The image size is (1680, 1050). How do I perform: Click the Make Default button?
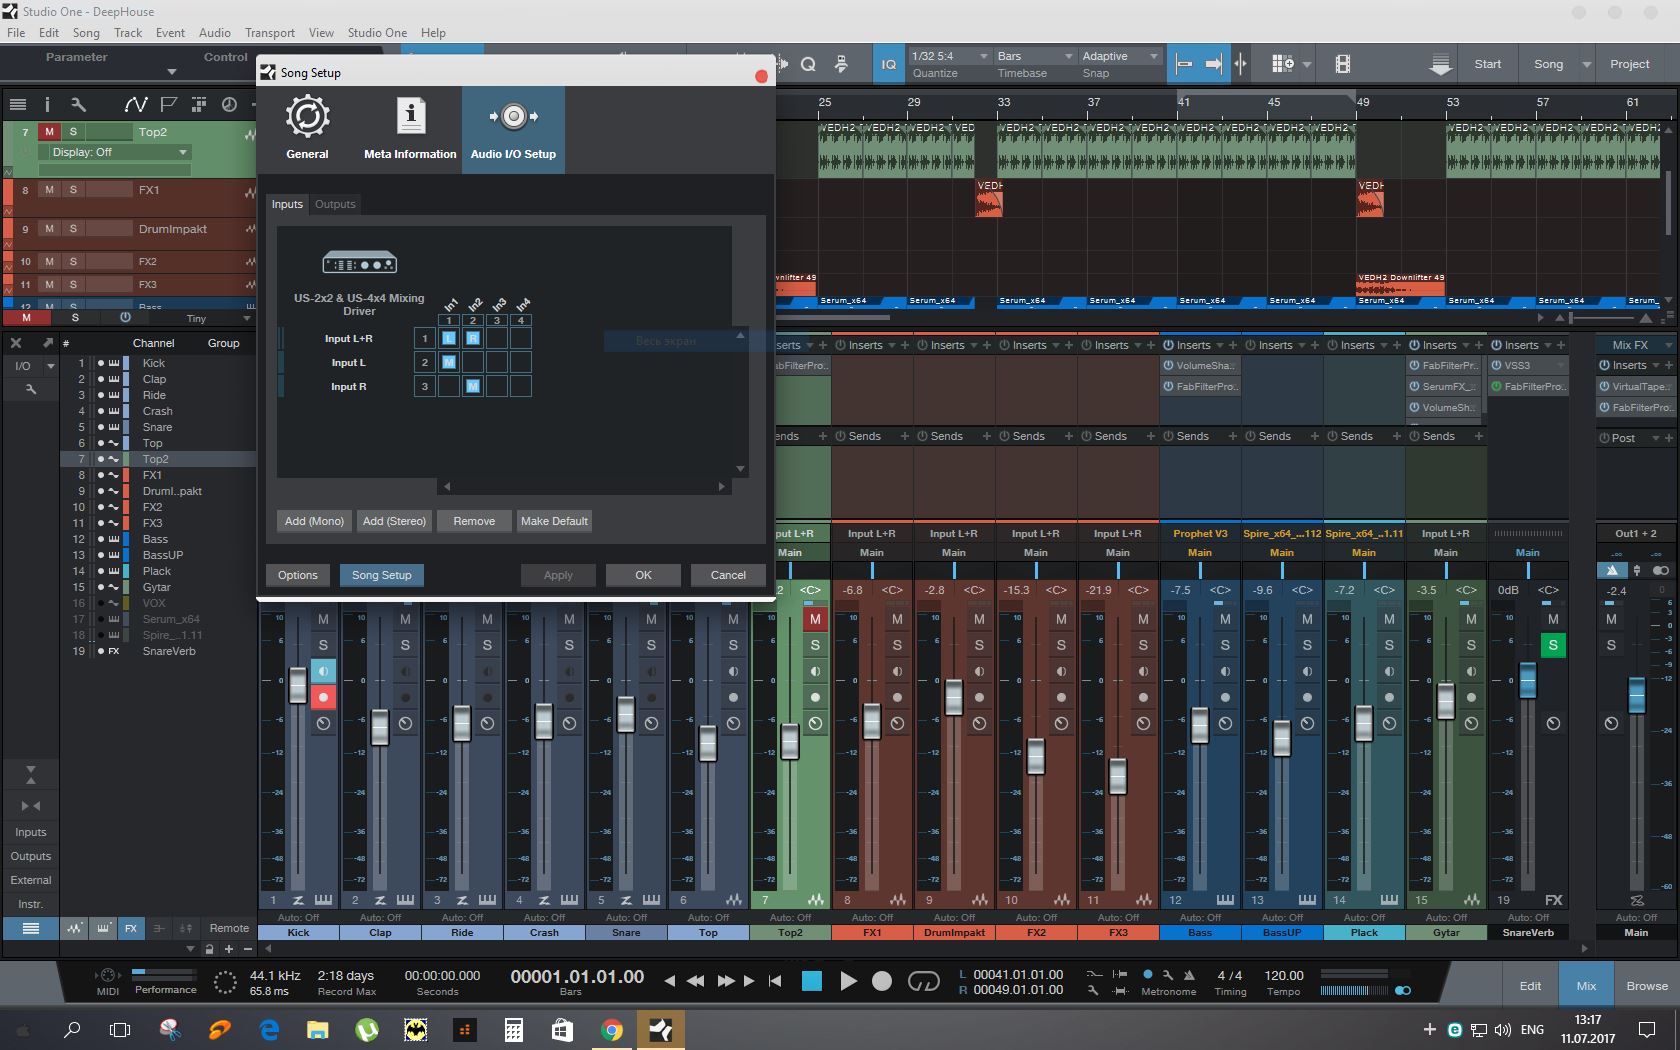click(554, 521)
